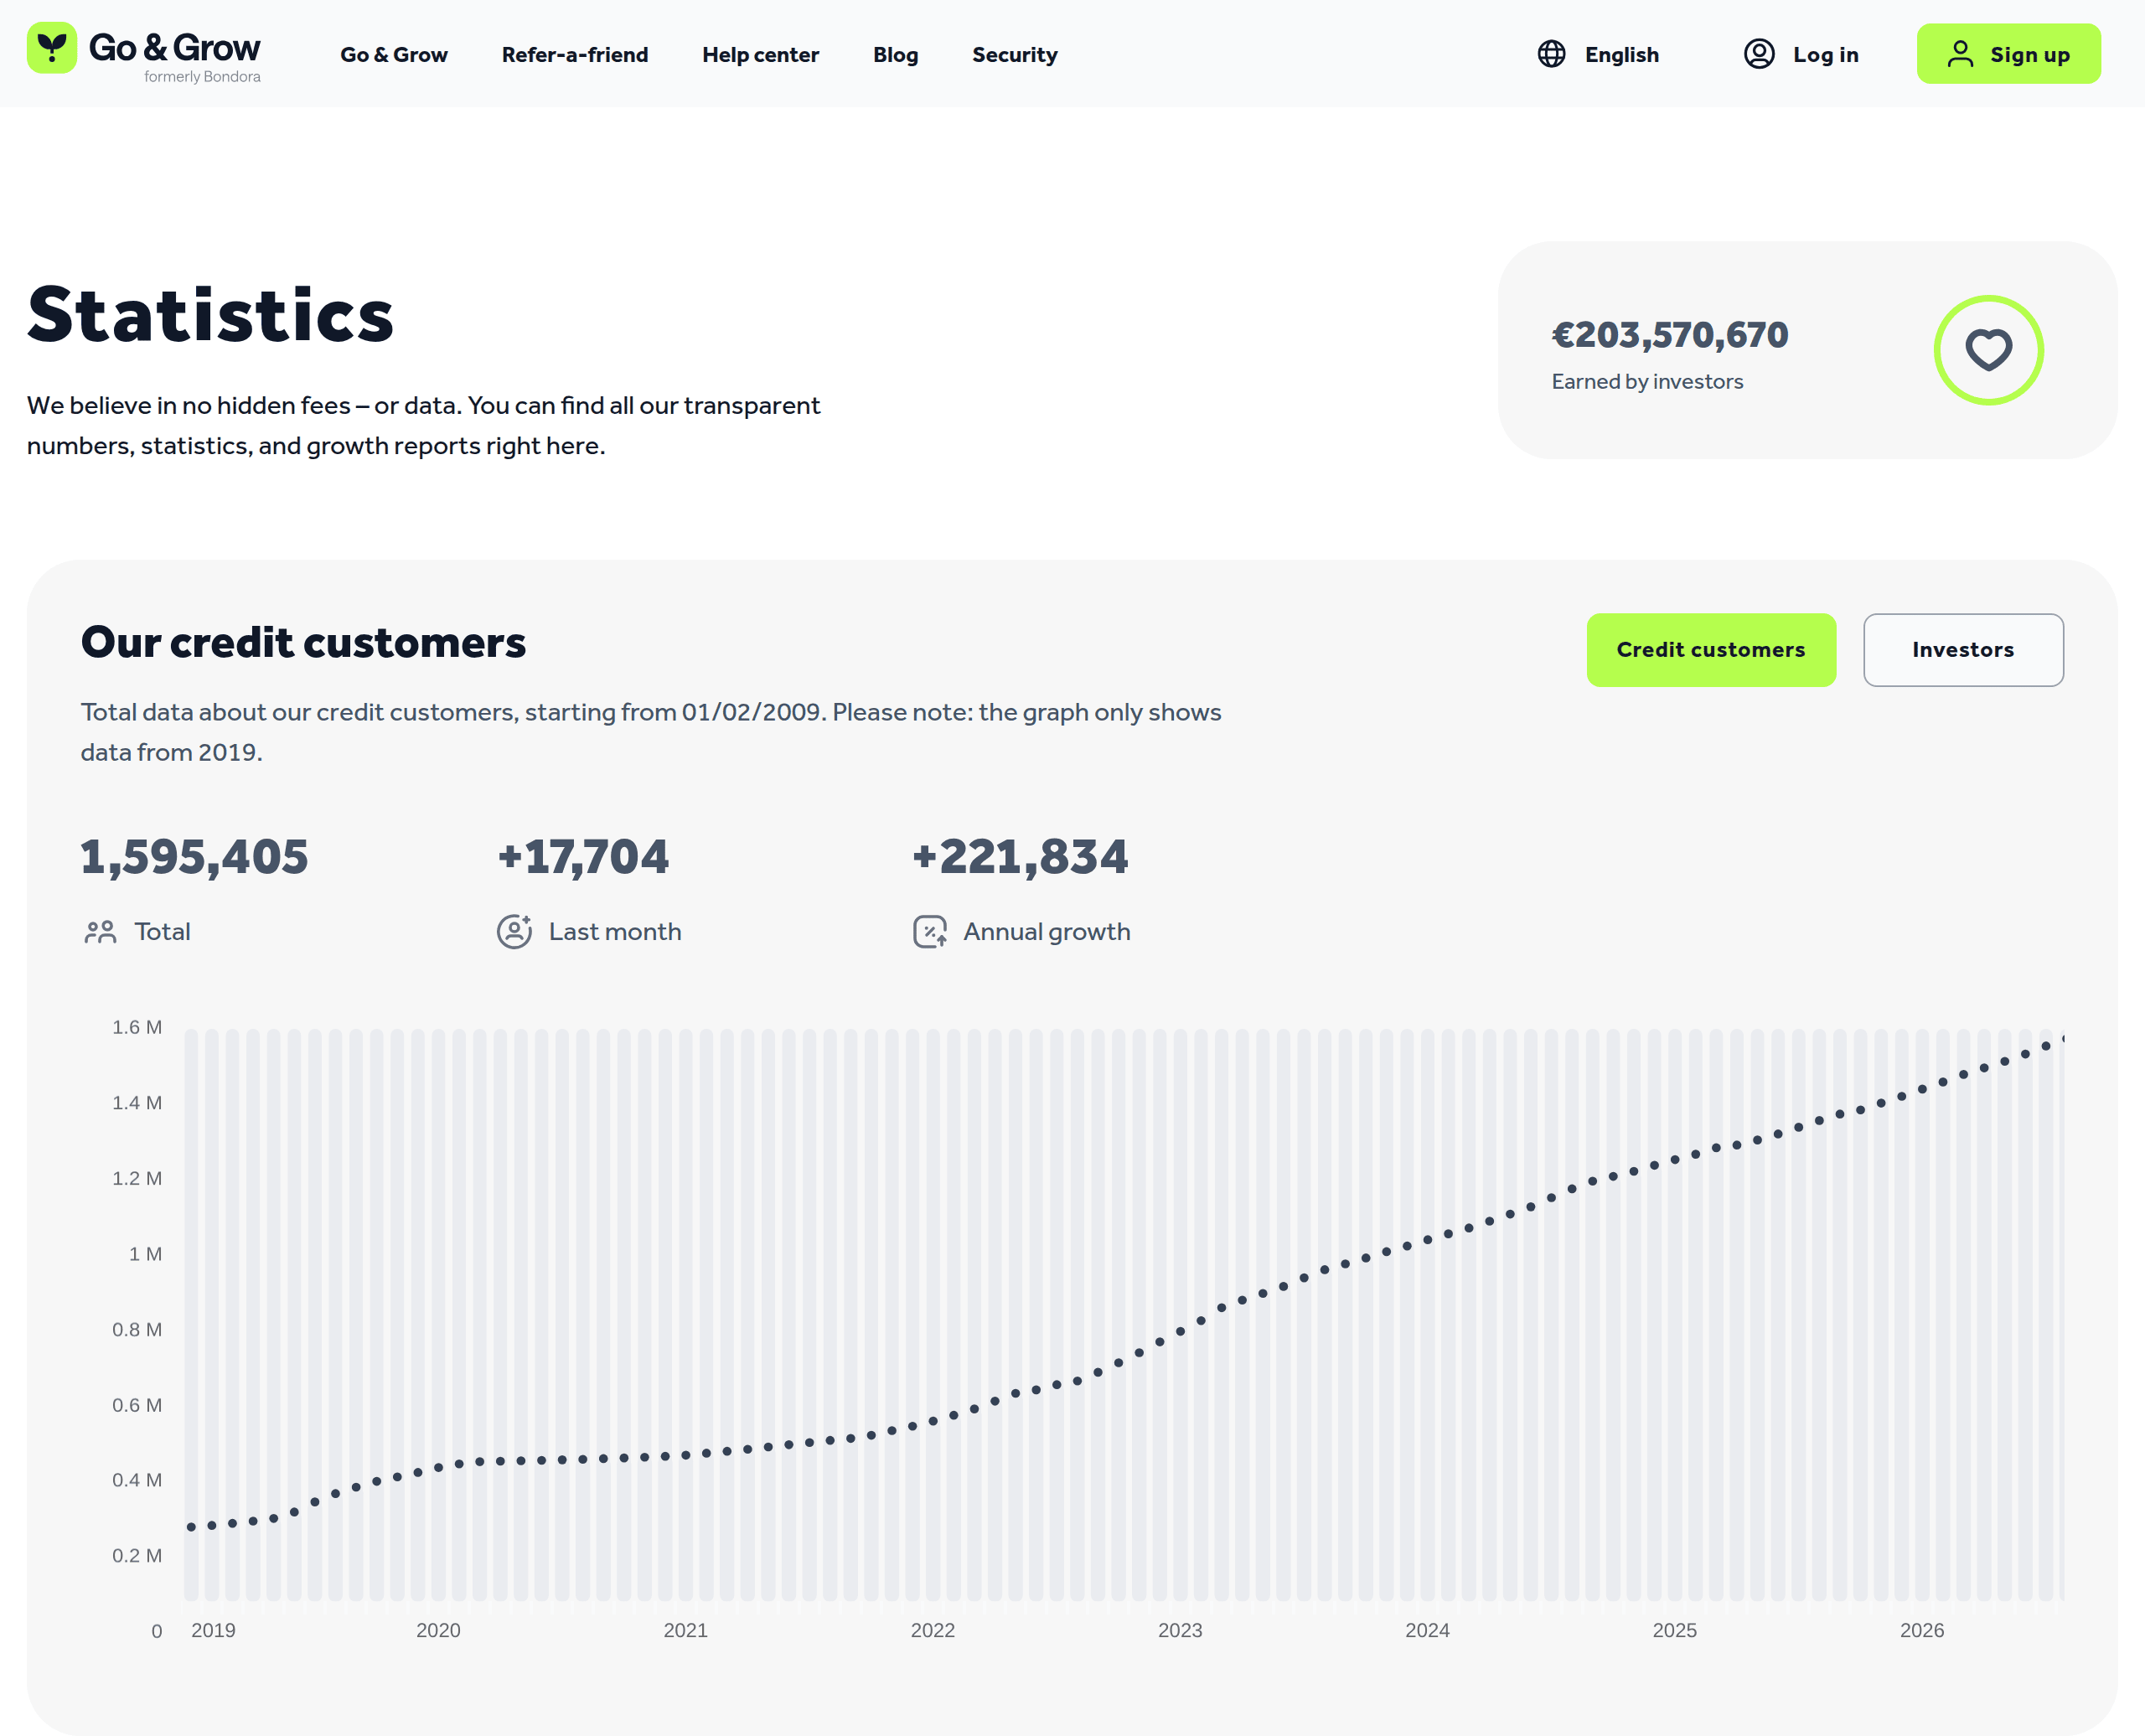Viewport: 2145px width, 1736px height.
Task: Click the 2020 x-axis label
Action: pyautogui.click(x=438, y=1631)
